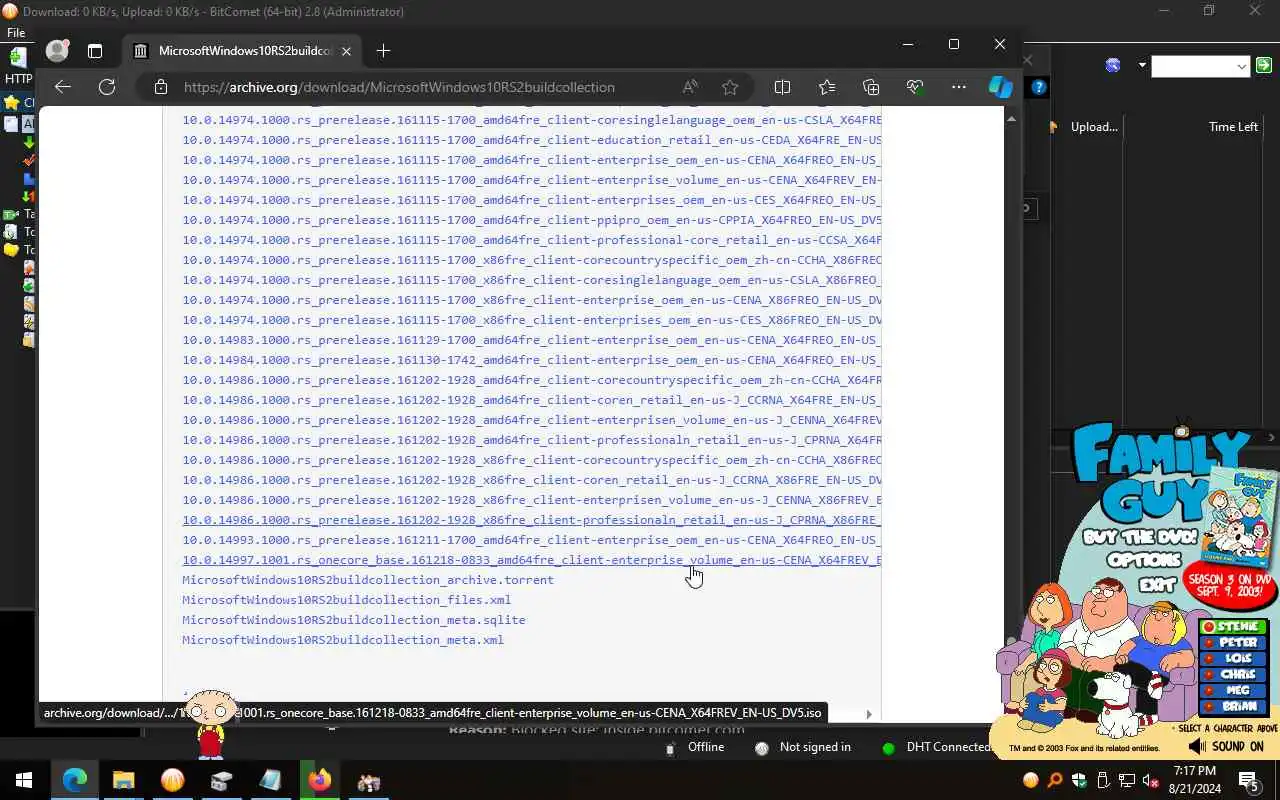
Task: Activate Read aloud in address bar
Action: click(690, 87)
